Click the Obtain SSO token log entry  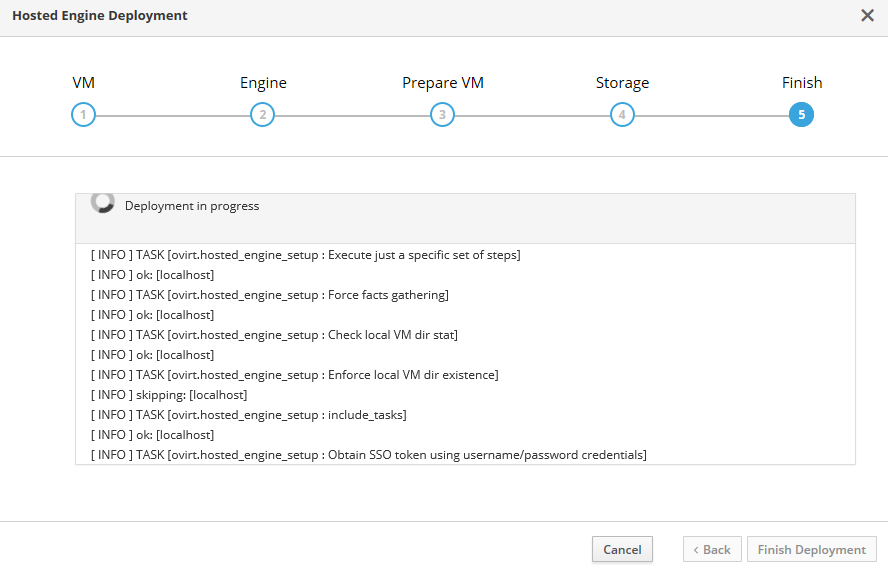point(368,455)
